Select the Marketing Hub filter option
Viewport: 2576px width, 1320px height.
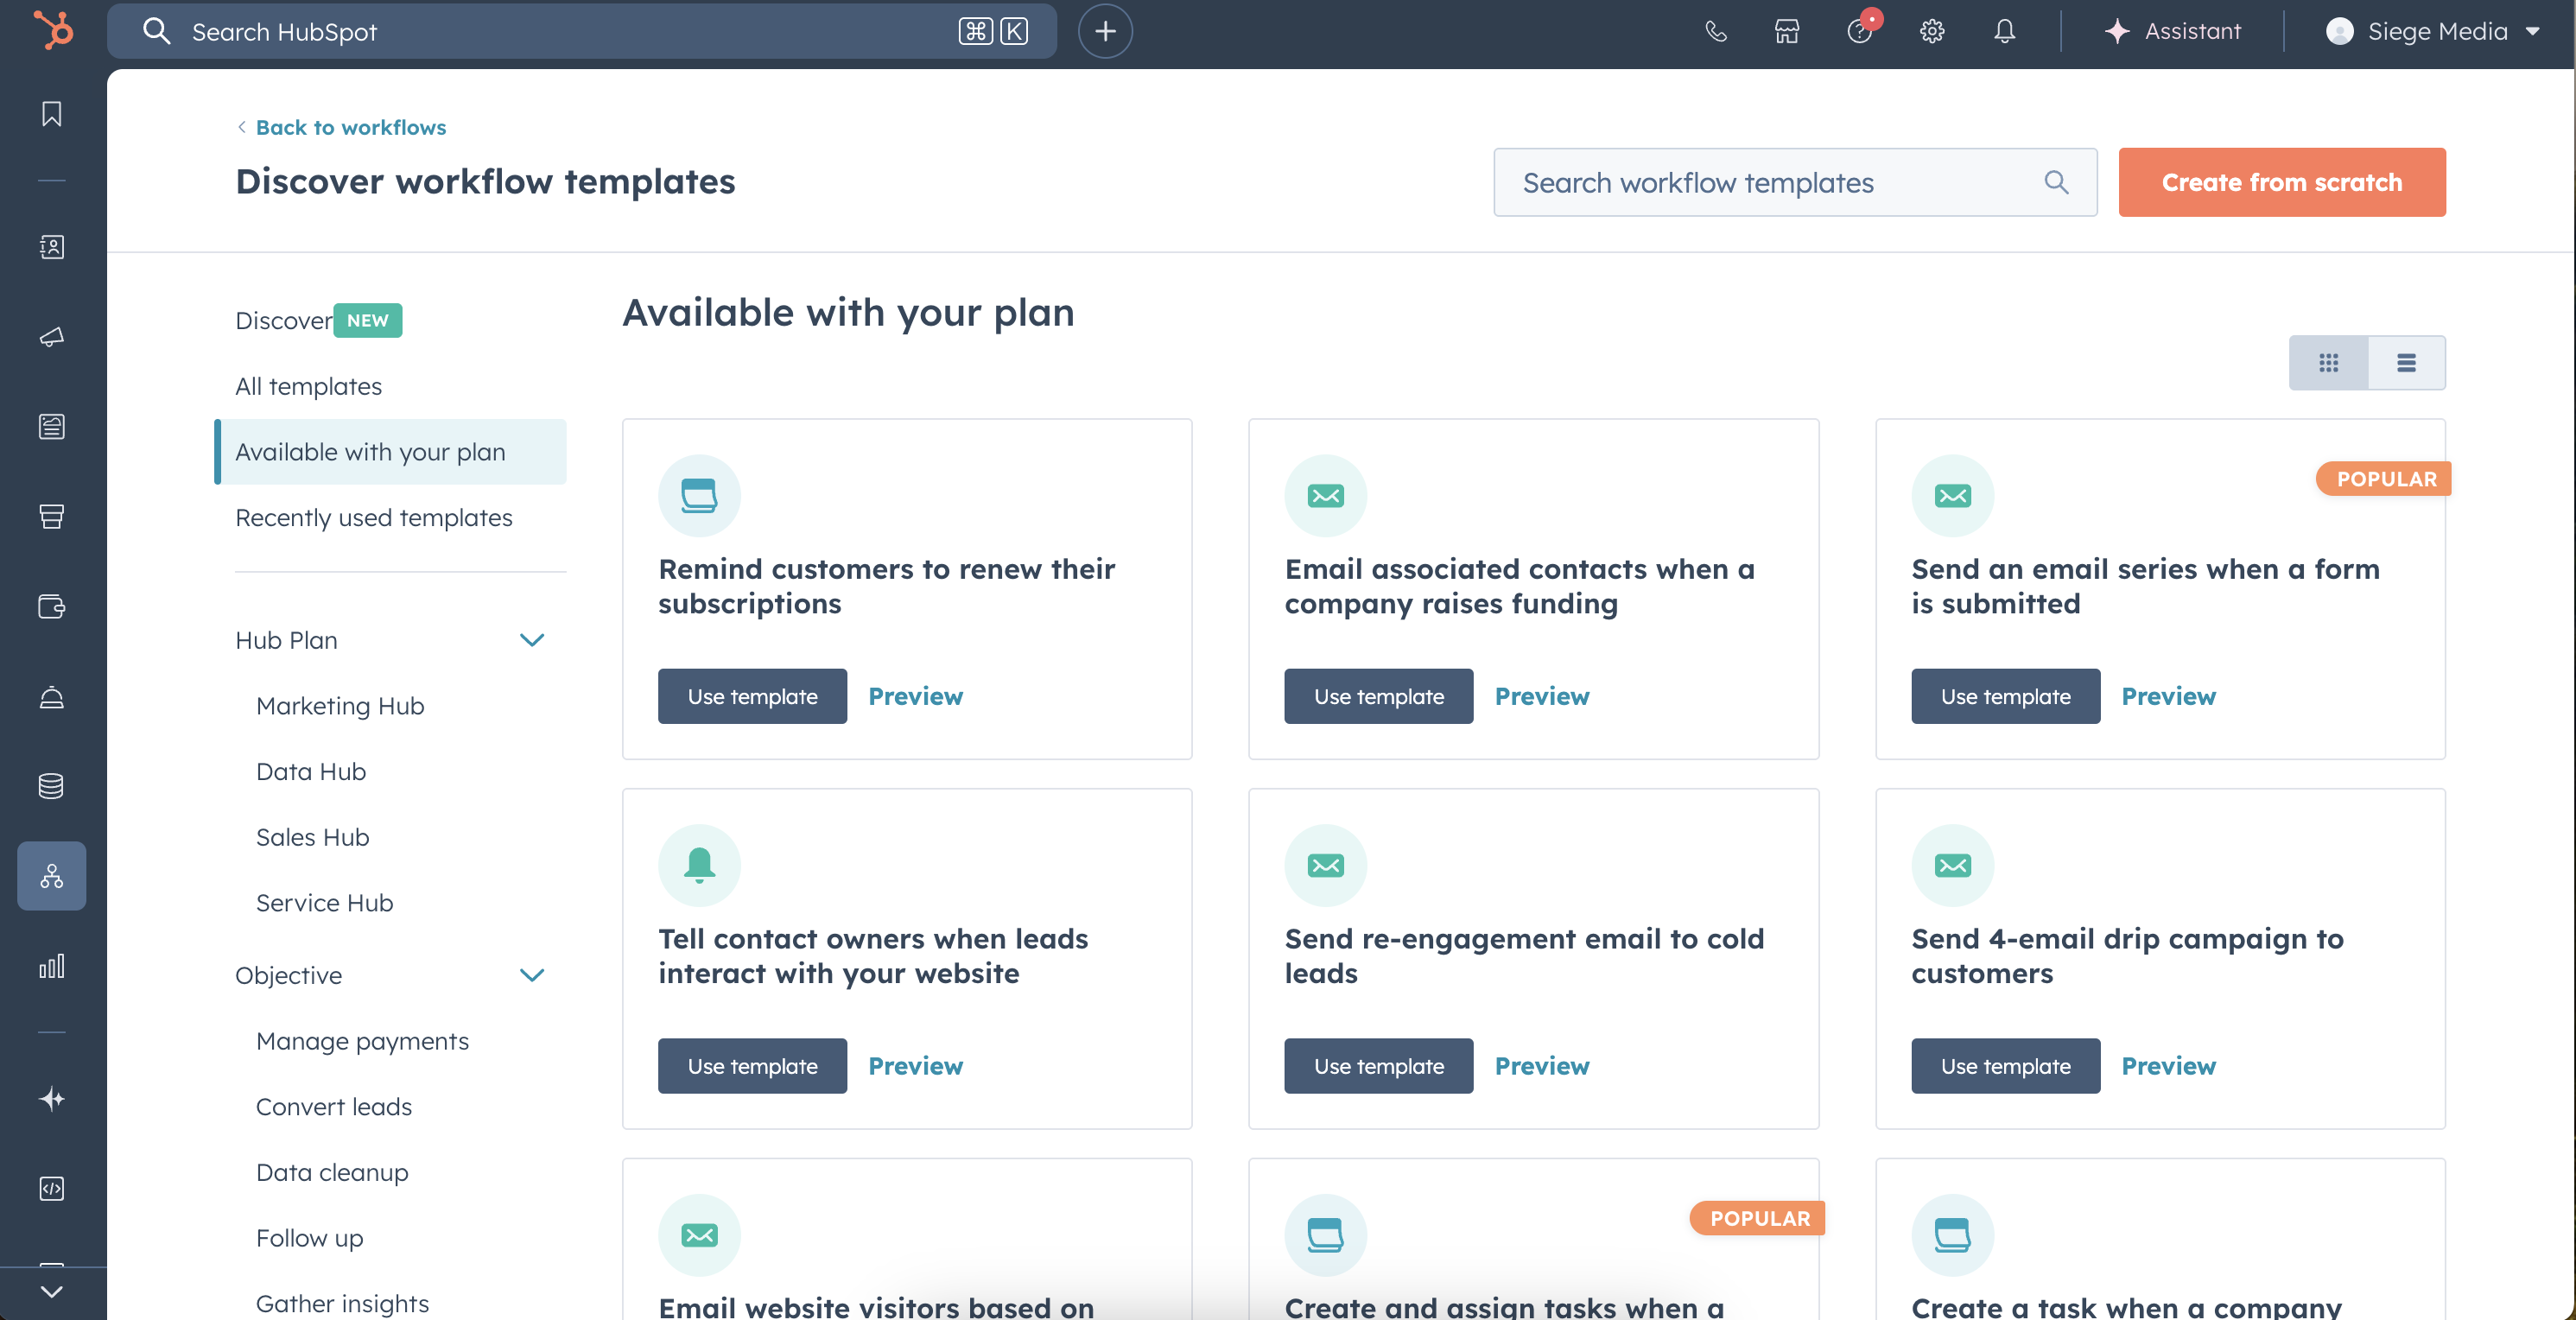pos(339,705)
